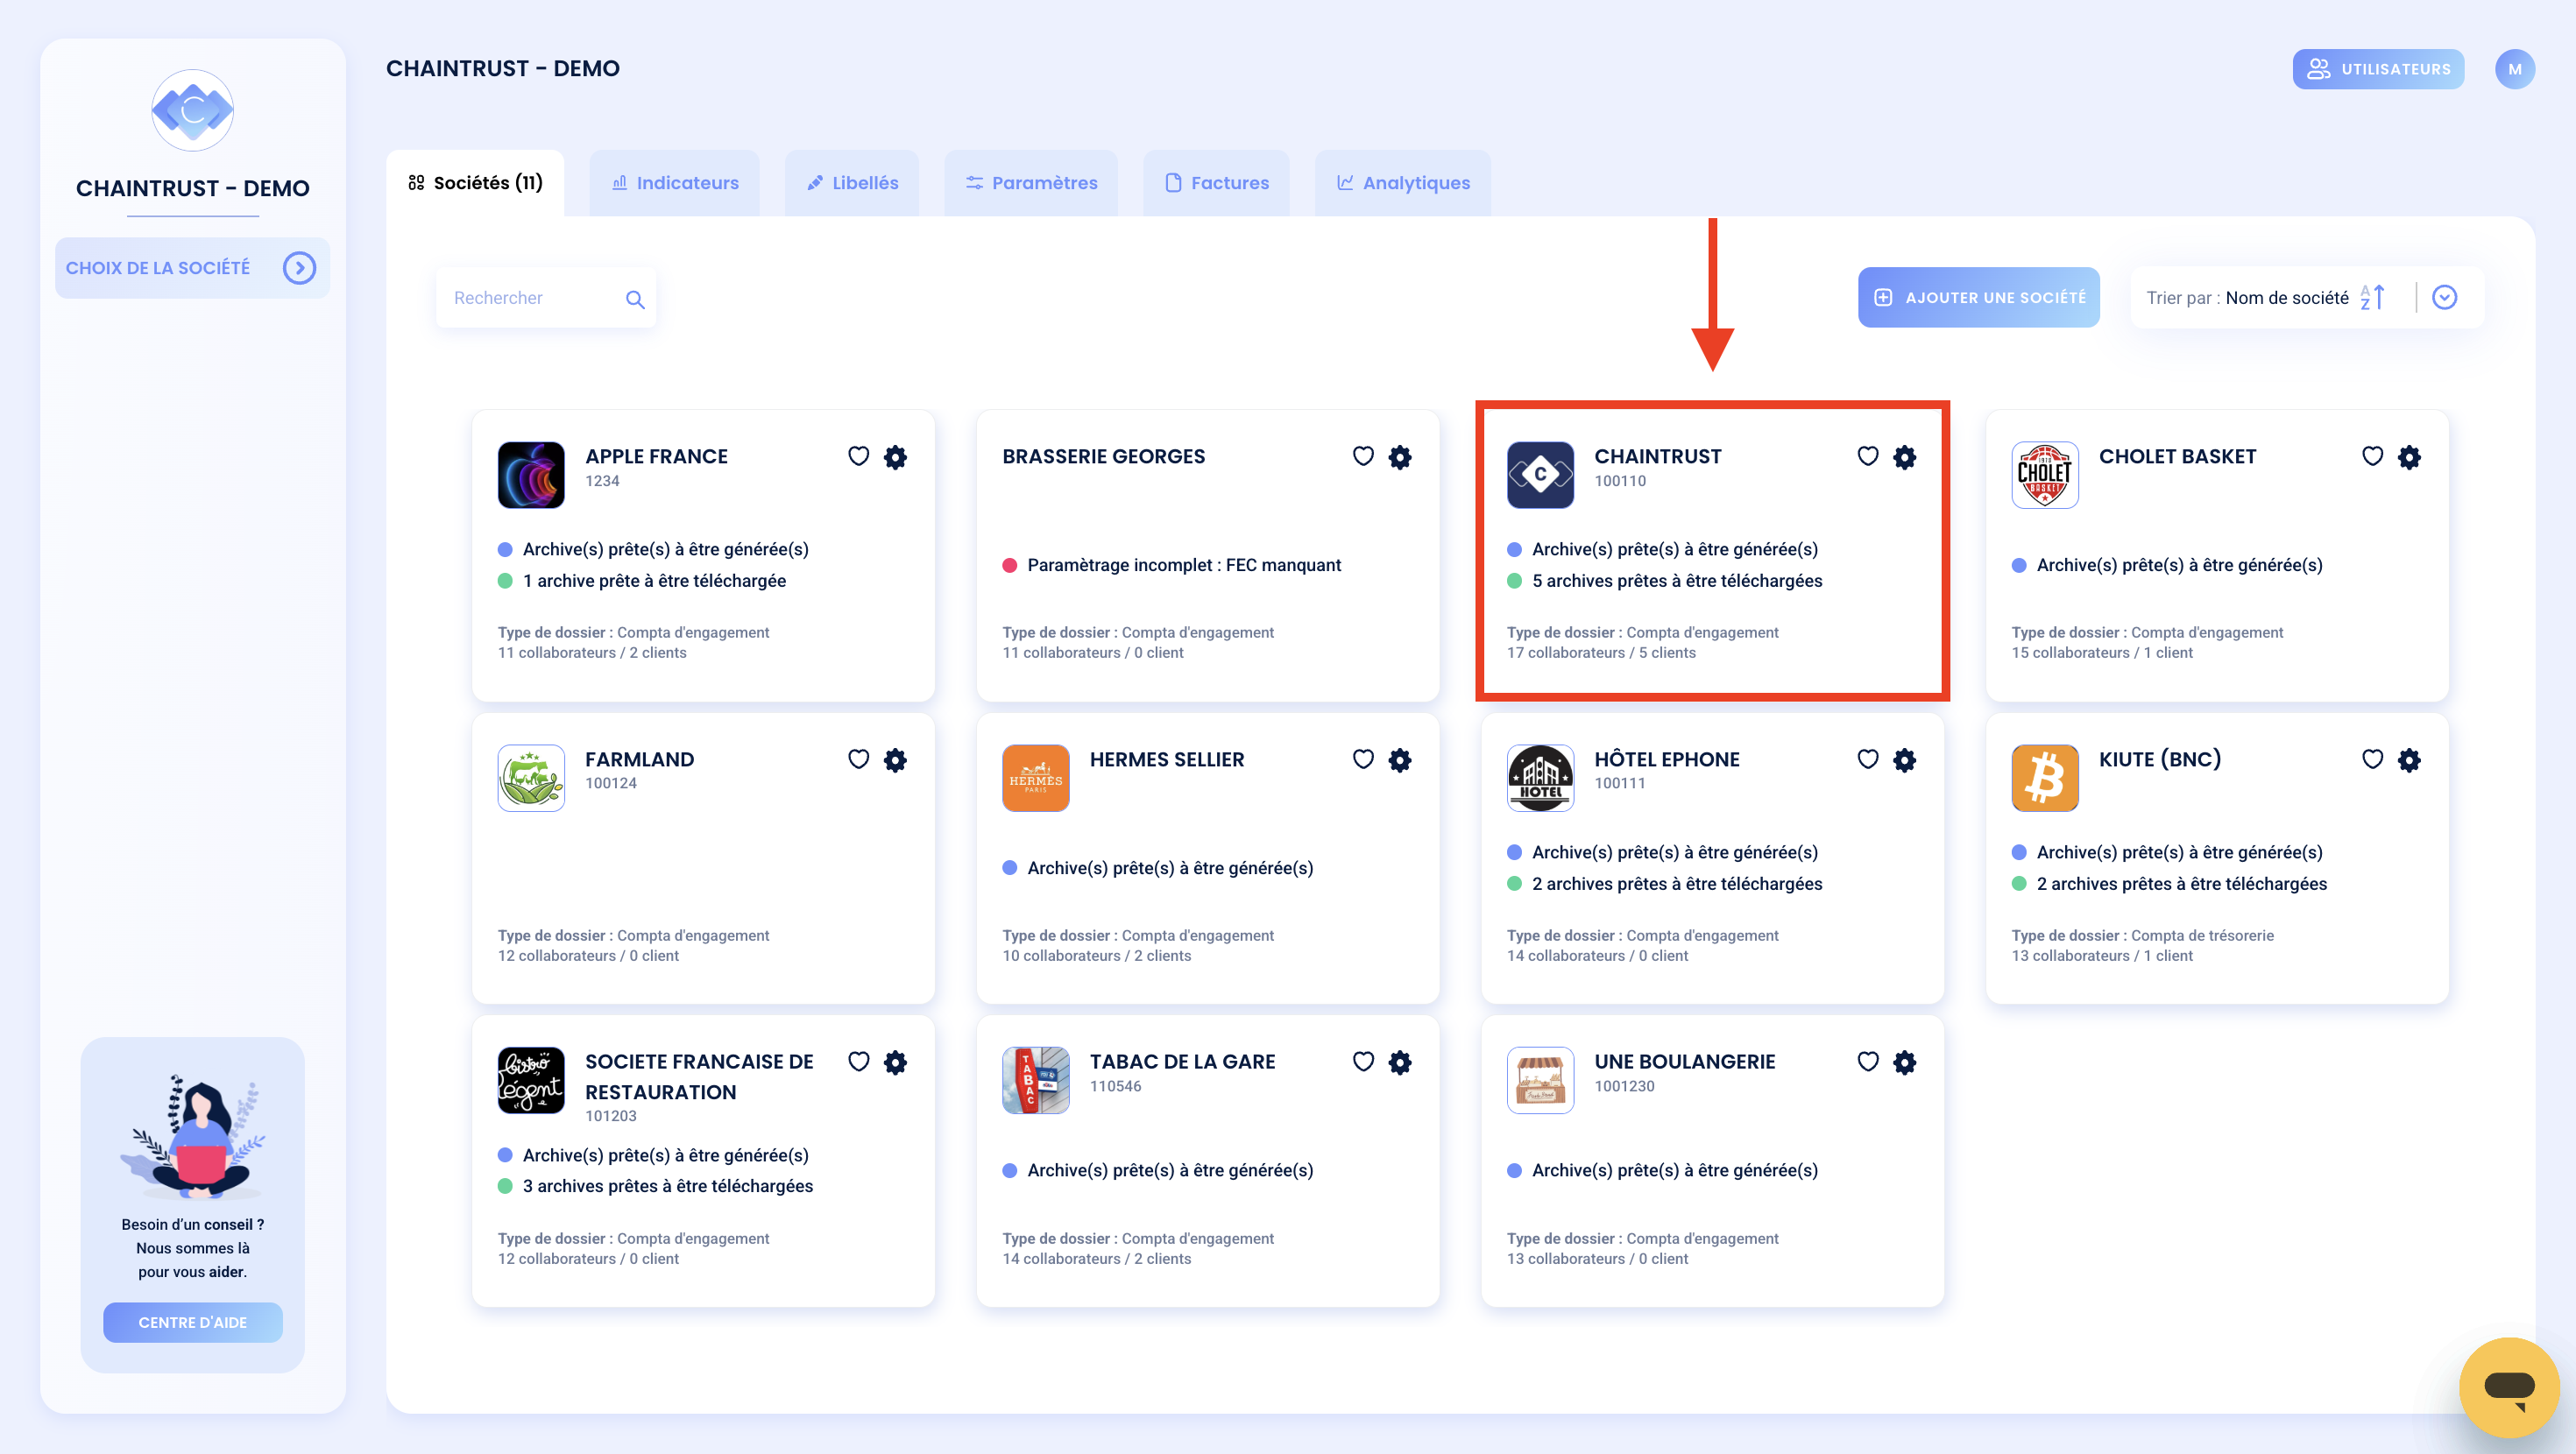Screen dimensions: 2576x1454
Task: Open UNE BOULANGERIE settings gear
Action: pyautogui.click(x=1904, y=1062)
